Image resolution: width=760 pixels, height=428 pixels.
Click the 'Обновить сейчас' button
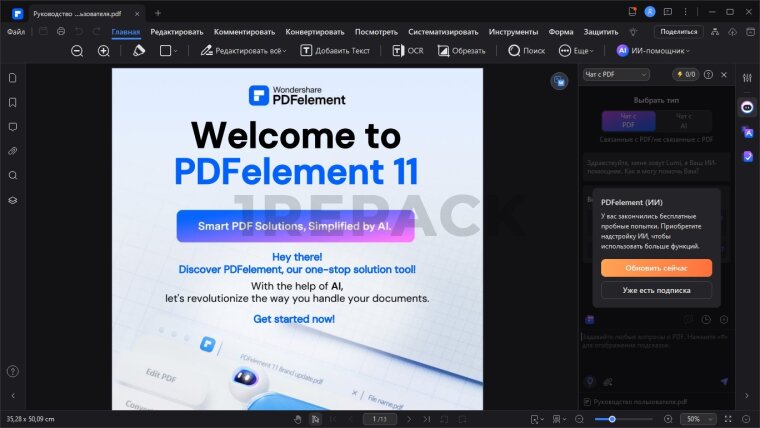[656, 268]
